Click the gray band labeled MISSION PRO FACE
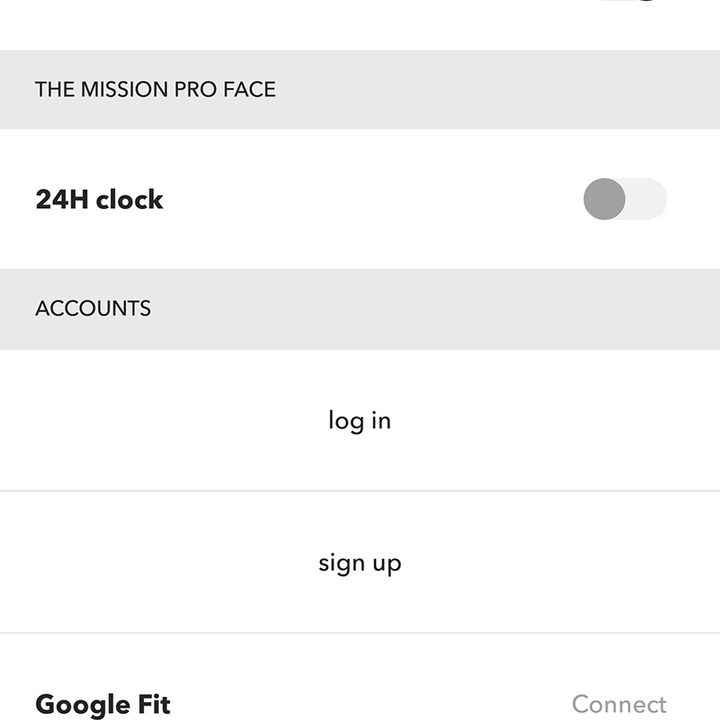This screenshot has height=720, width=720. click(360, 90)
